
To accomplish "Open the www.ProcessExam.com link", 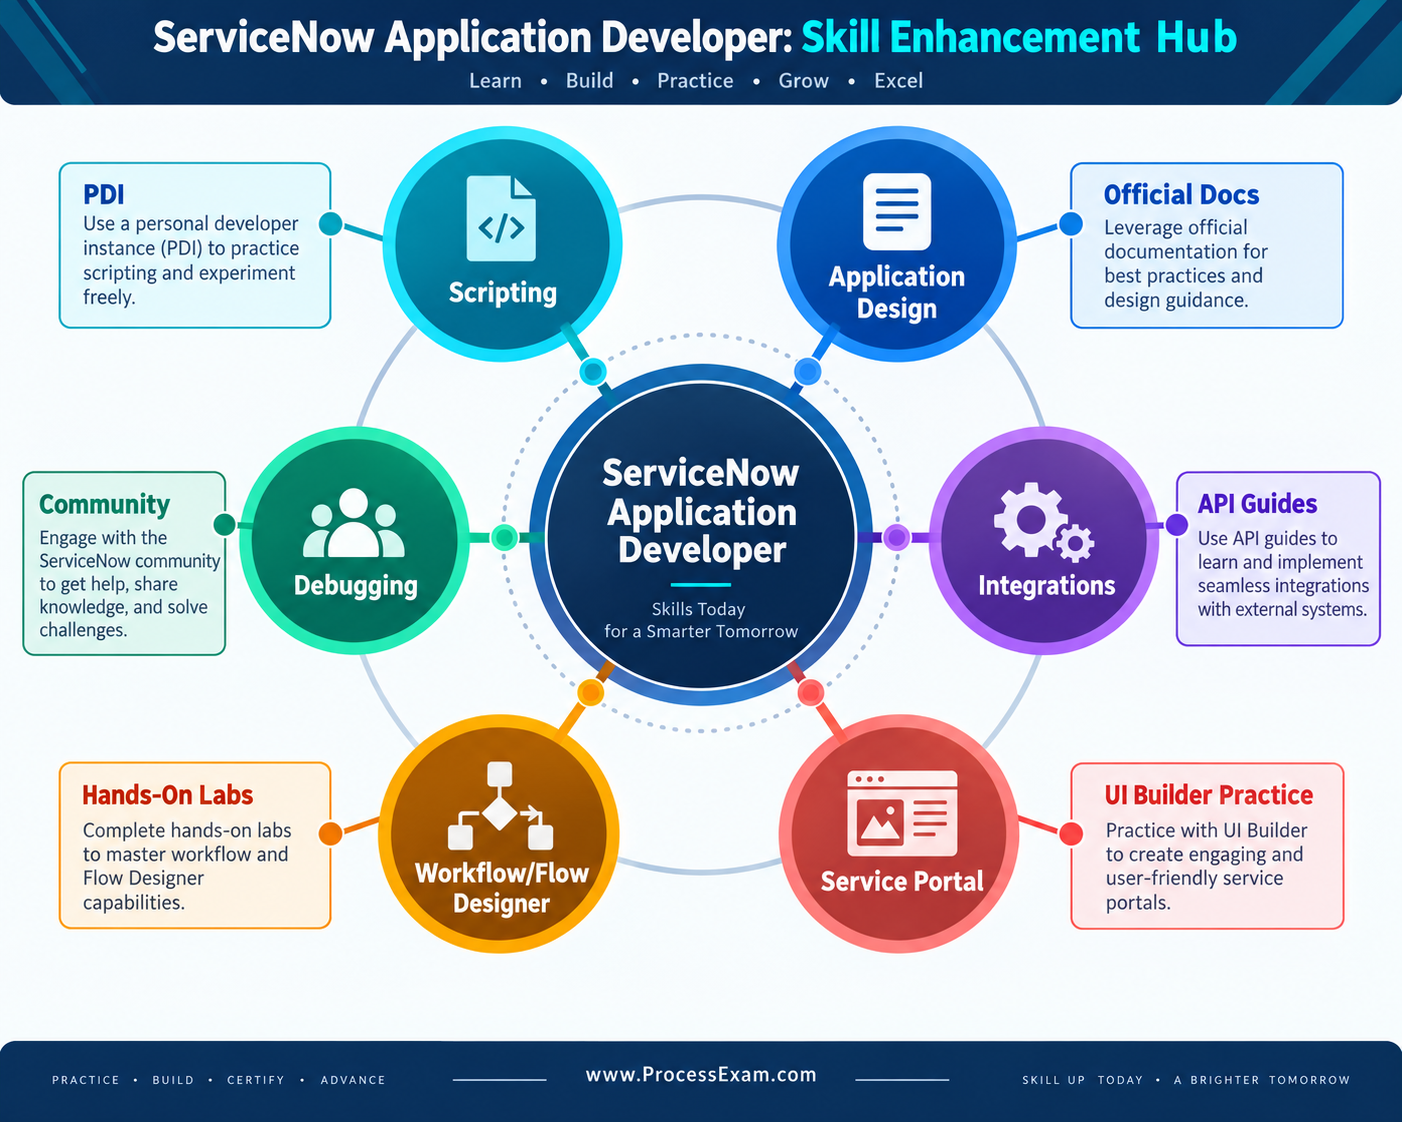I will point(701,1075).
